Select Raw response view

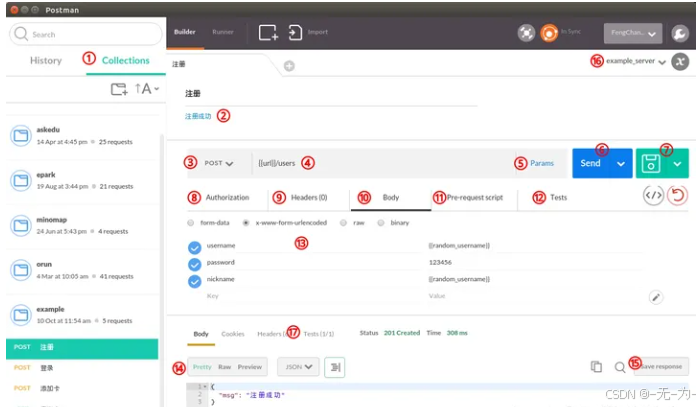[225, 367]
